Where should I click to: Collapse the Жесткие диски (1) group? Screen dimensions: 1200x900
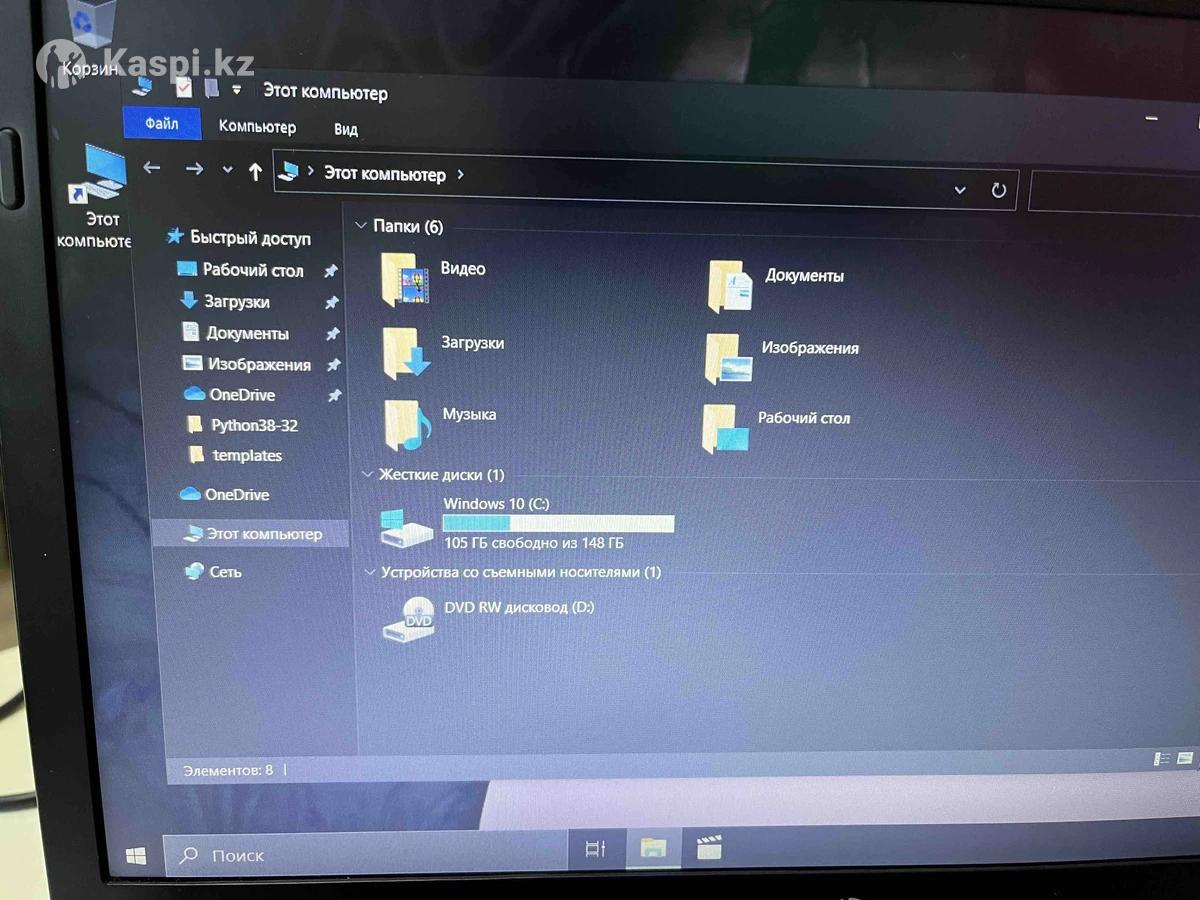coord(366,475)
